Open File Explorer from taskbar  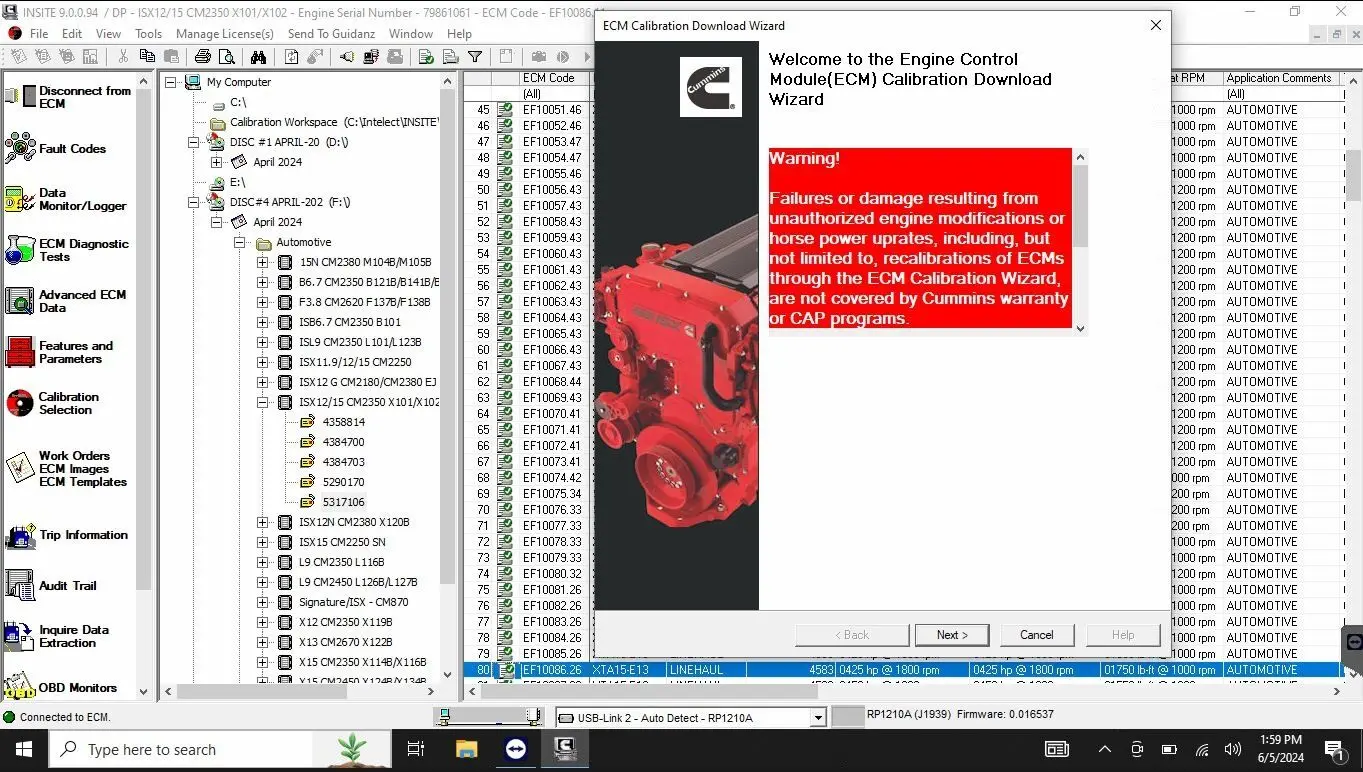466,749
